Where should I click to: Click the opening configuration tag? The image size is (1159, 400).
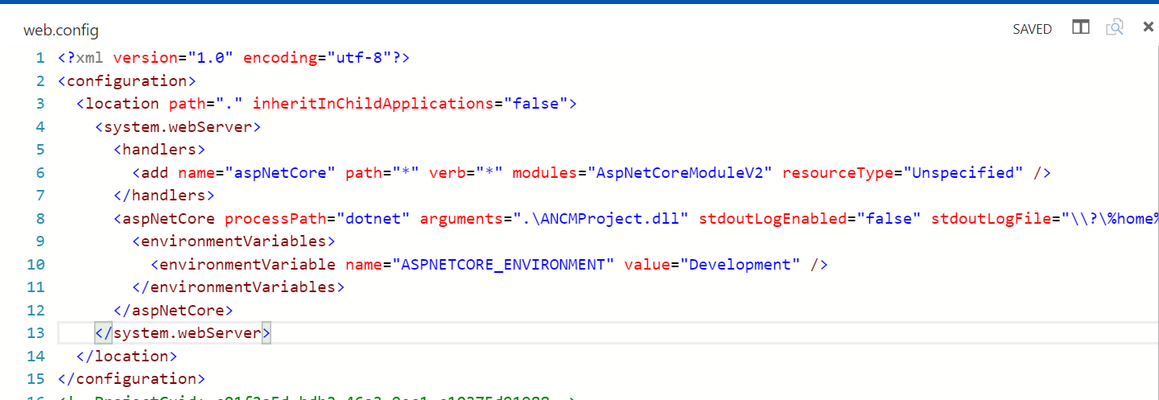click(126, 81)
